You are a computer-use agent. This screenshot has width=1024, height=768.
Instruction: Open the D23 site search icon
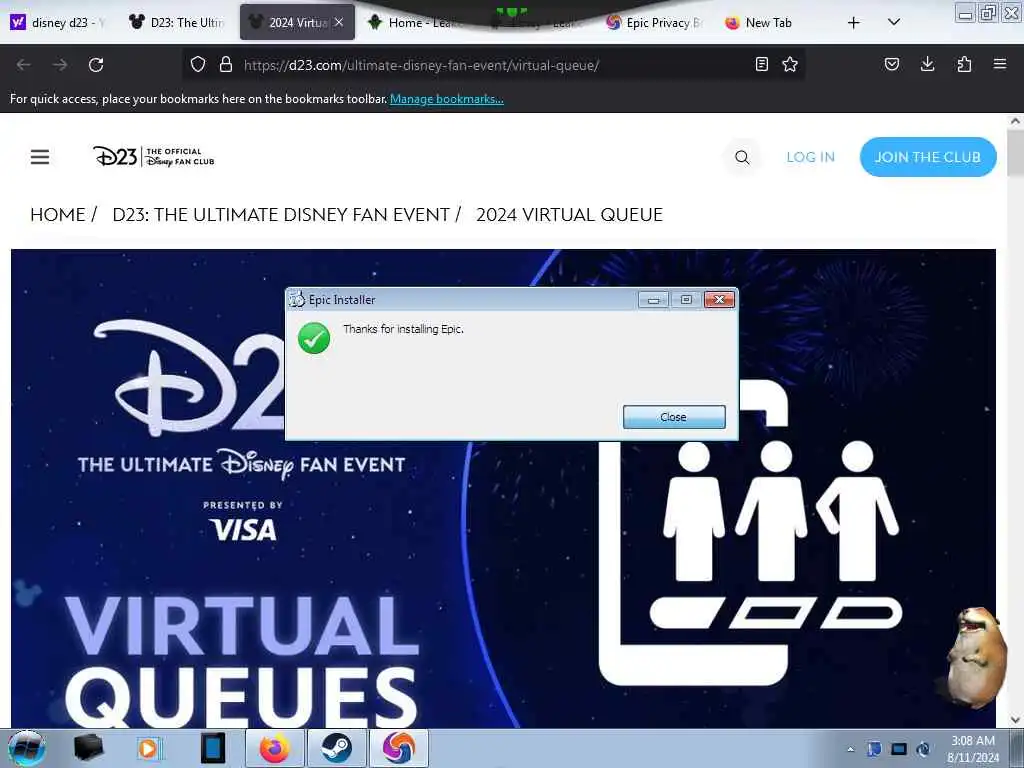click(742, 157)
